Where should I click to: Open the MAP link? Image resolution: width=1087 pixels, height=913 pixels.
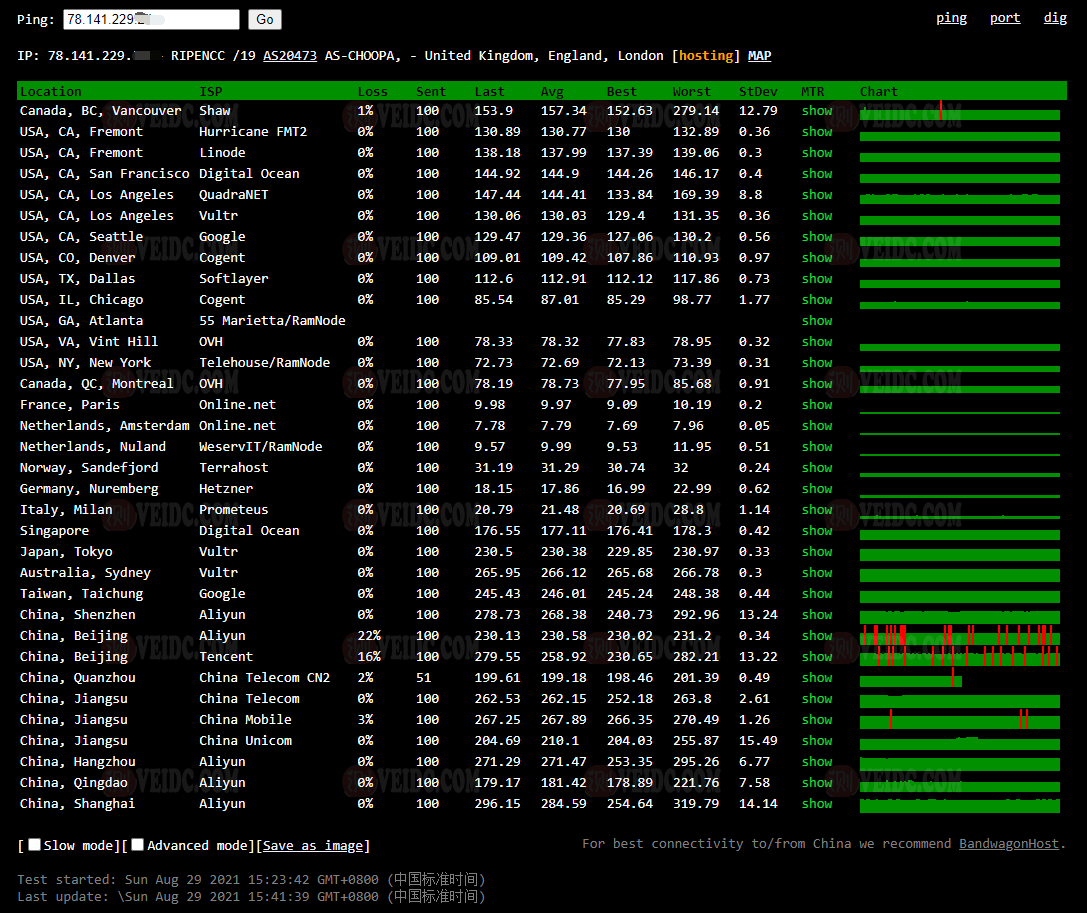[759, 56]
